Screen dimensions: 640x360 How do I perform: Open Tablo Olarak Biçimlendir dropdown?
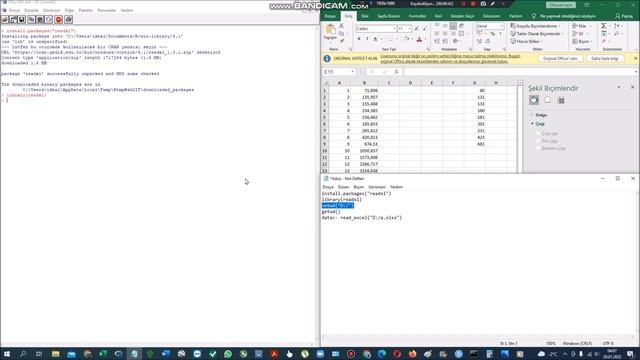click(537, 34)
